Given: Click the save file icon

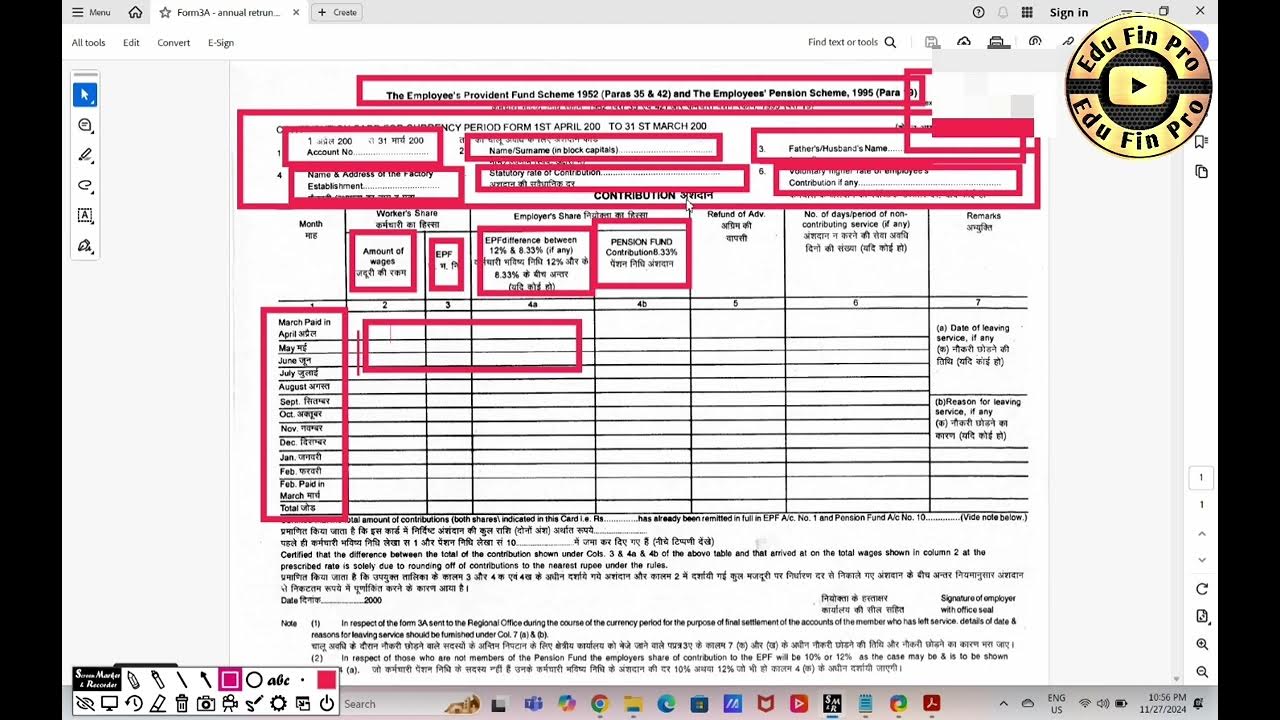Looking at the screenshot, I should pos(932,42).
